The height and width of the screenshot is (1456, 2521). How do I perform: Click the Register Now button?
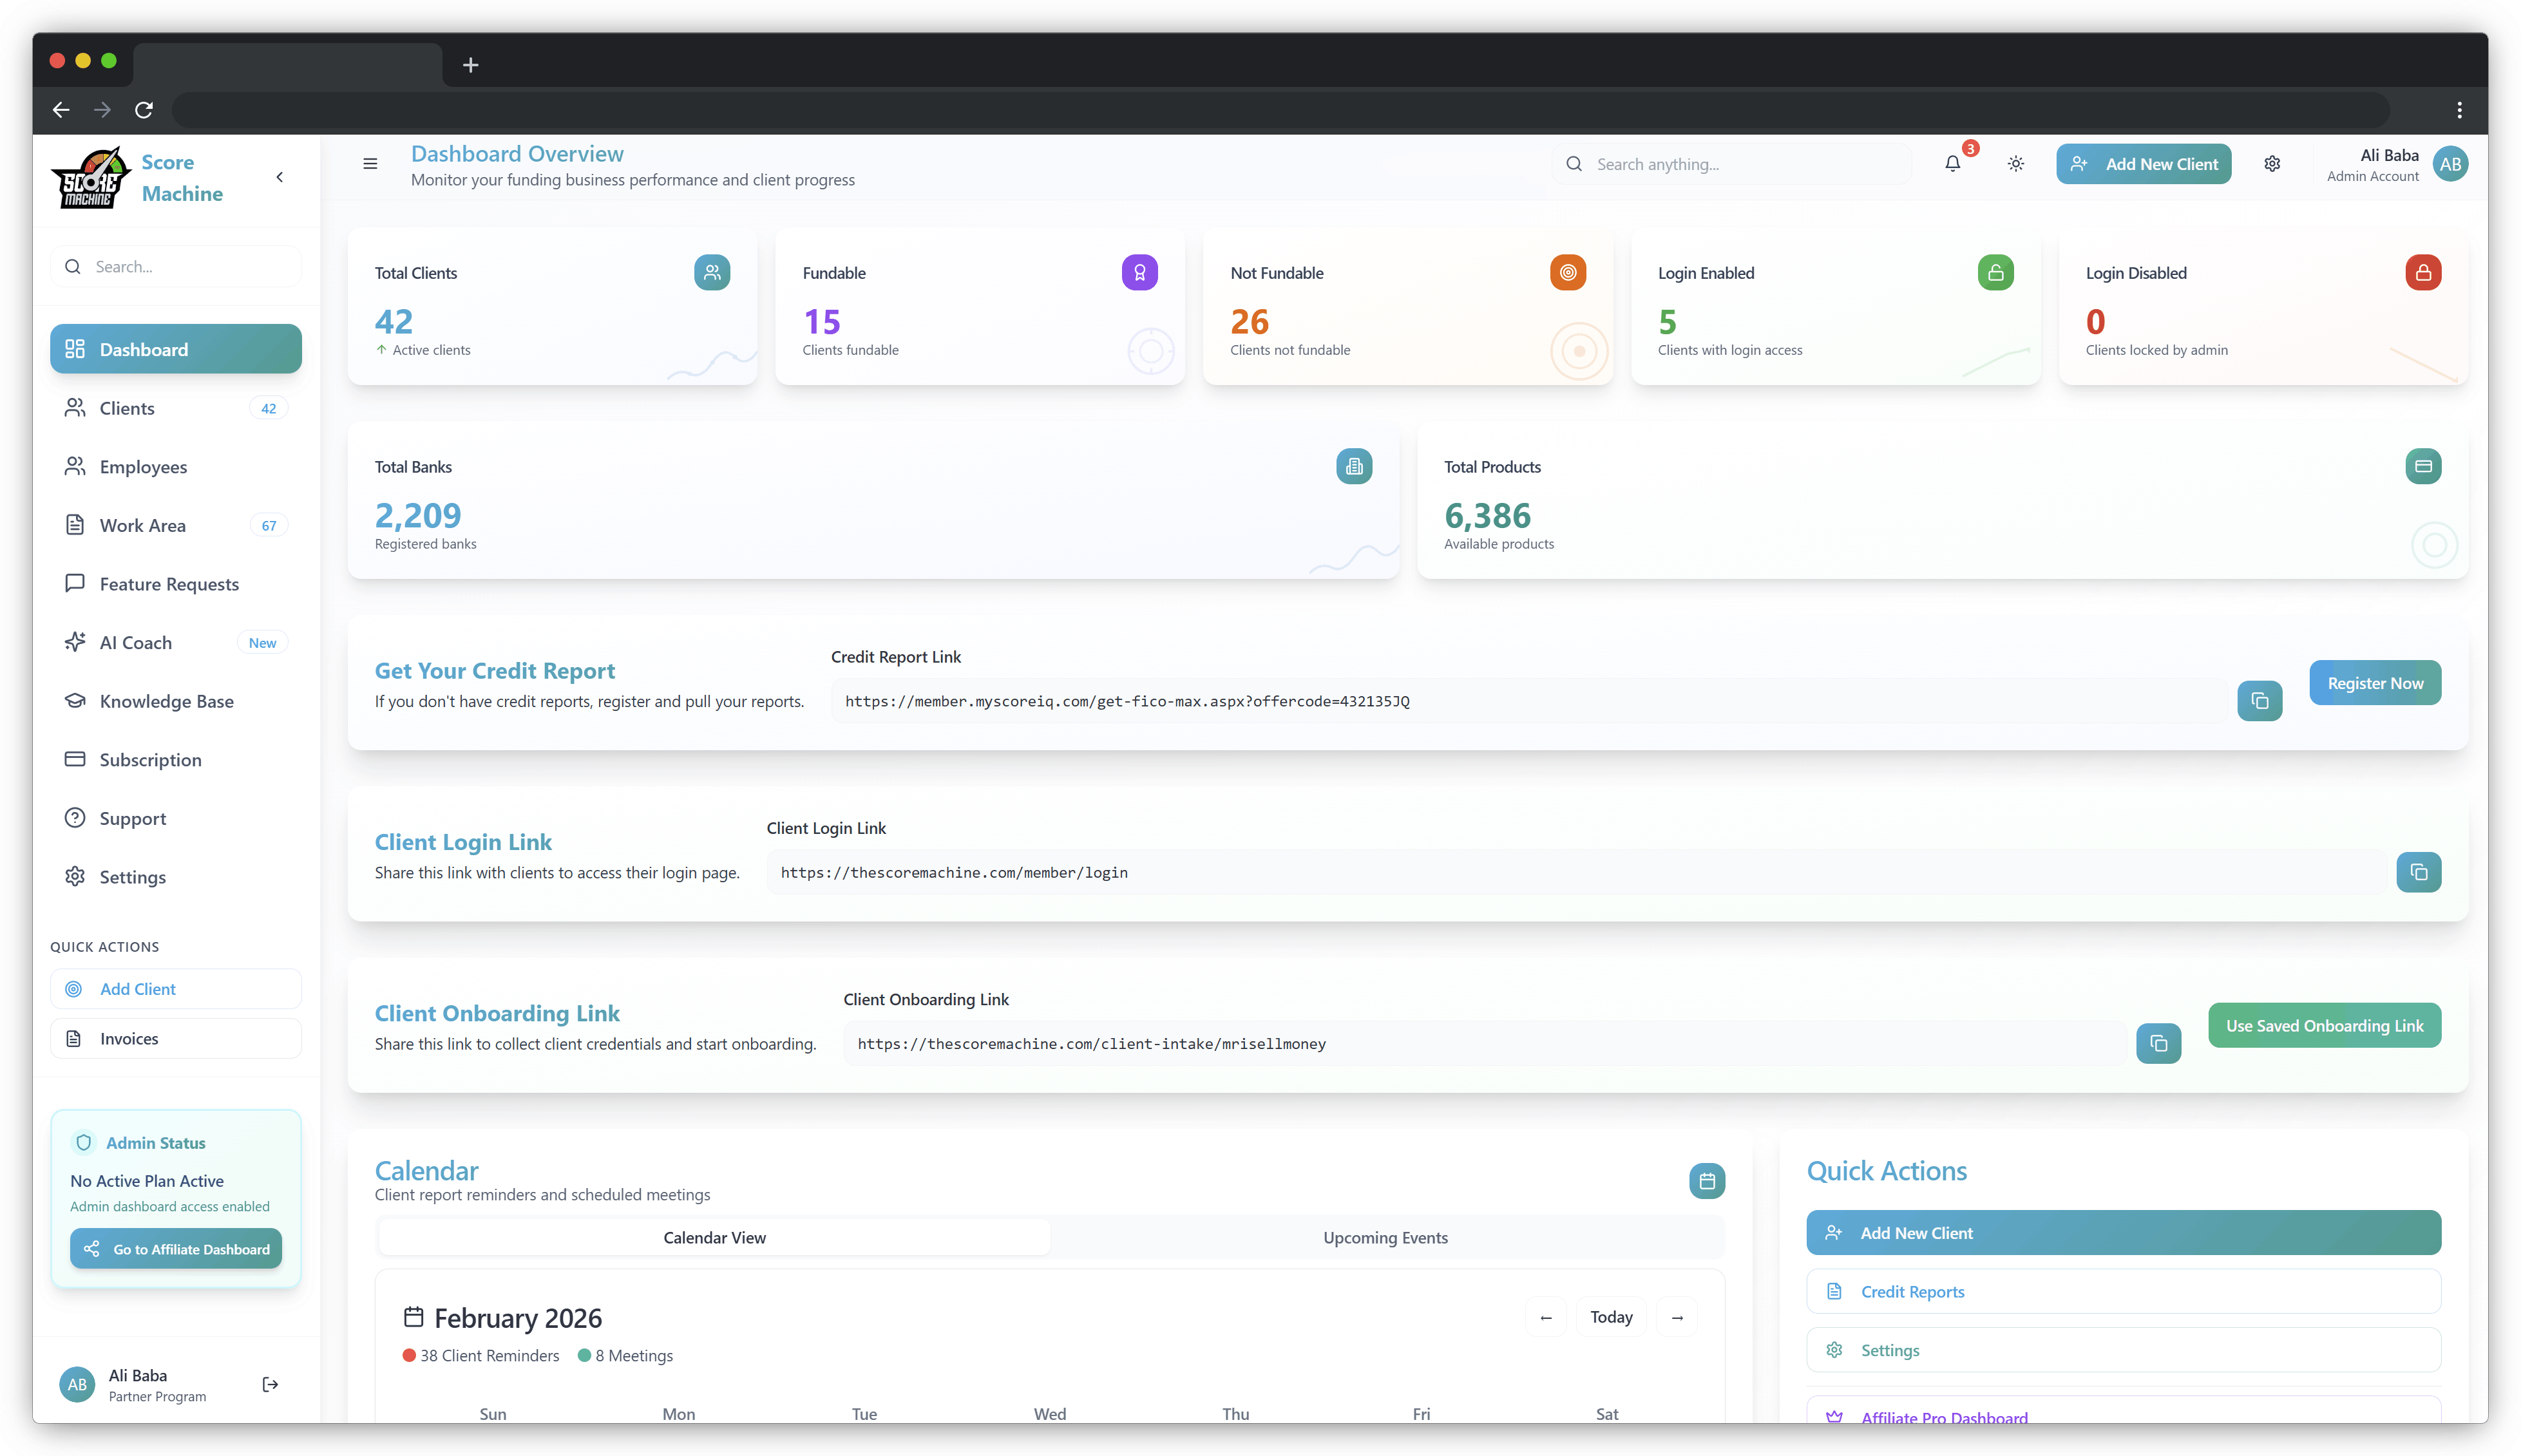pos(2375,683)
